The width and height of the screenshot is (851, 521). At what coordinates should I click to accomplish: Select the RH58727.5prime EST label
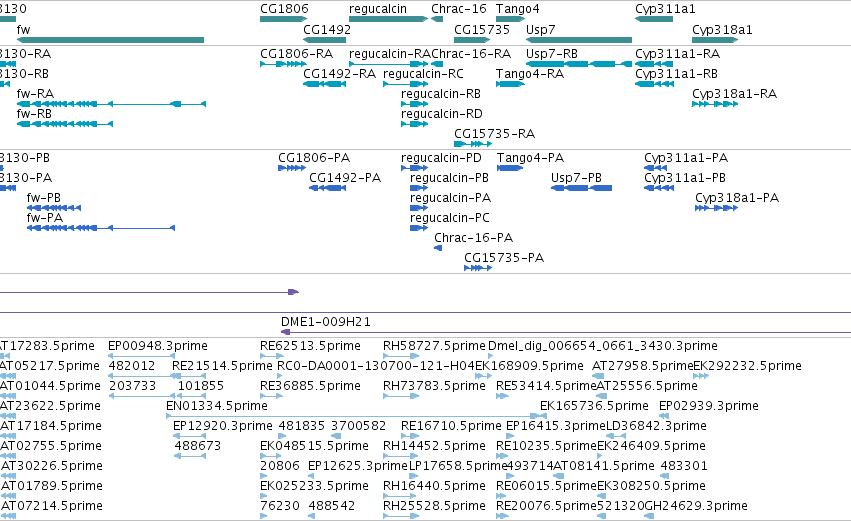point(434,346)
